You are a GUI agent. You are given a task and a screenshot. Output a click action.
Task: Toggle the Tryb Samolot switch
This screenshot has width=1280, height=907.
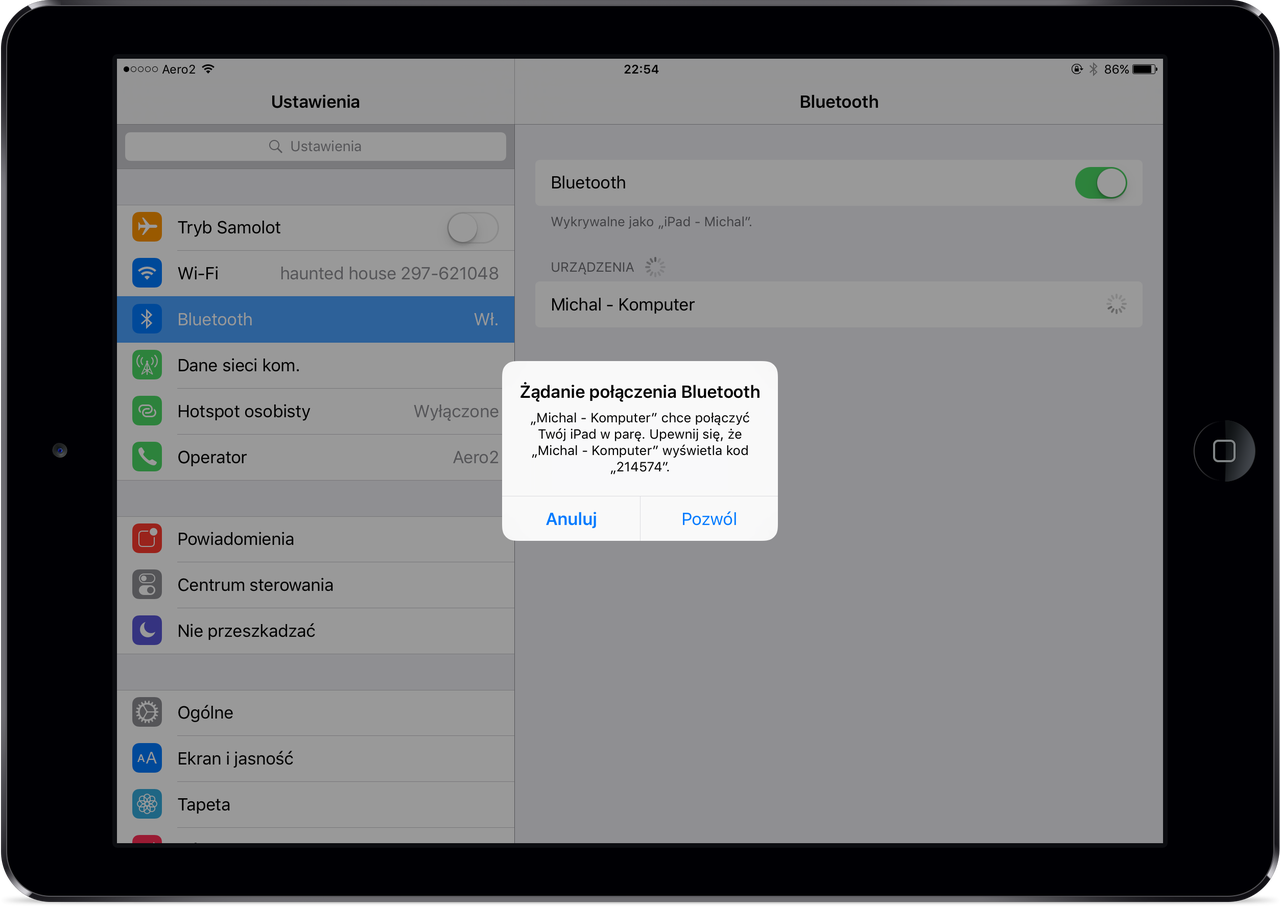click(472, 228)
